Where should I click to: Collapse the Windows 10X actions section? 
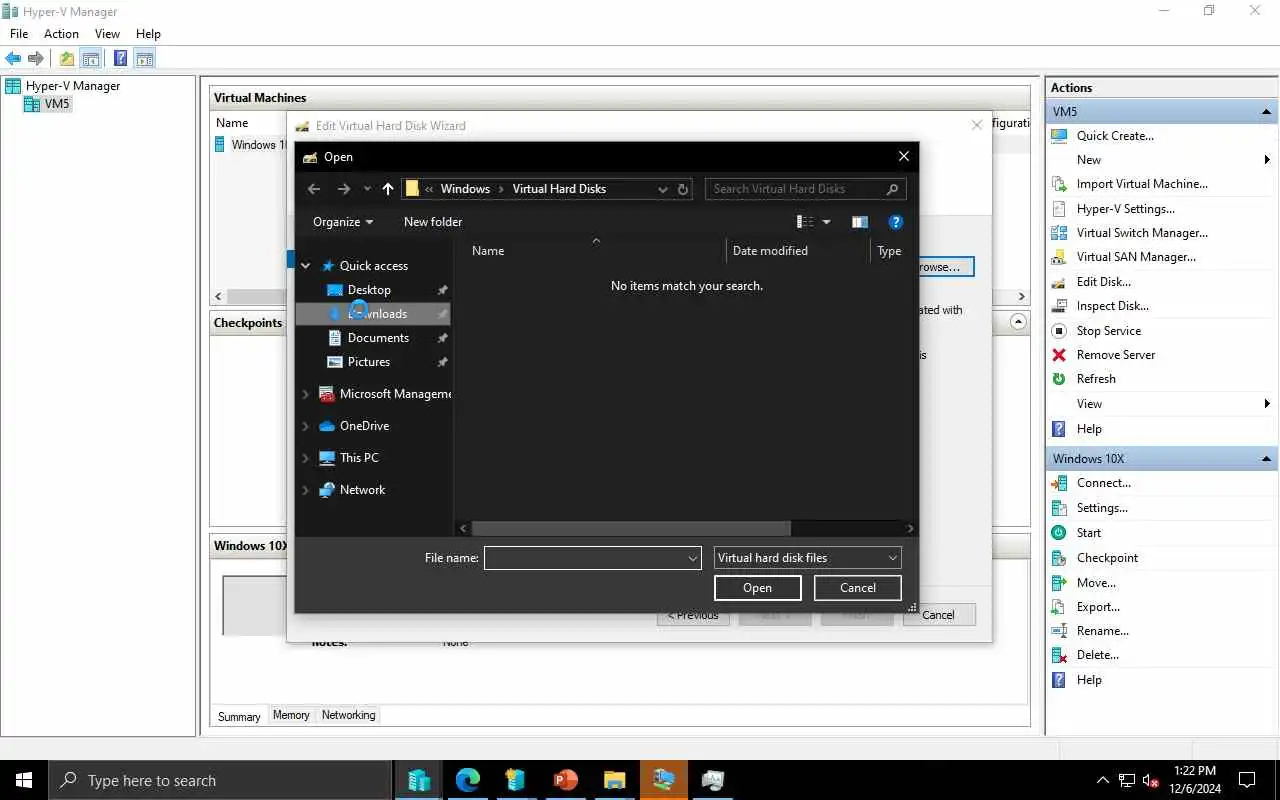pos(1267,459)
